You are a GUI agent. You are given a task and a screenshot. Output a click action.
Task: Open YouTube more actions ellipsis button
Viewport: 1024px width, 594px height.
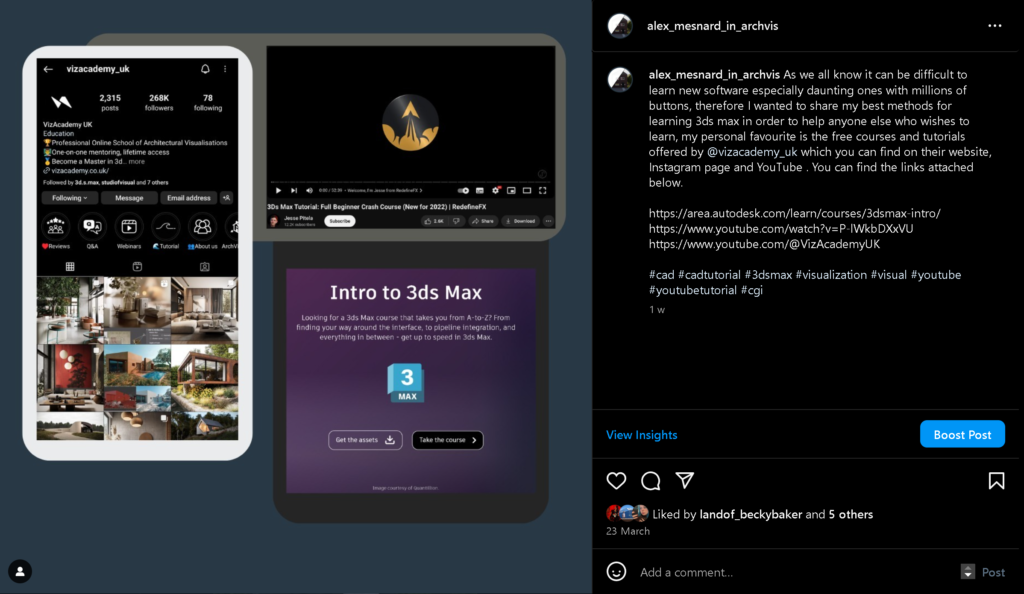click(x=549, y=221)
